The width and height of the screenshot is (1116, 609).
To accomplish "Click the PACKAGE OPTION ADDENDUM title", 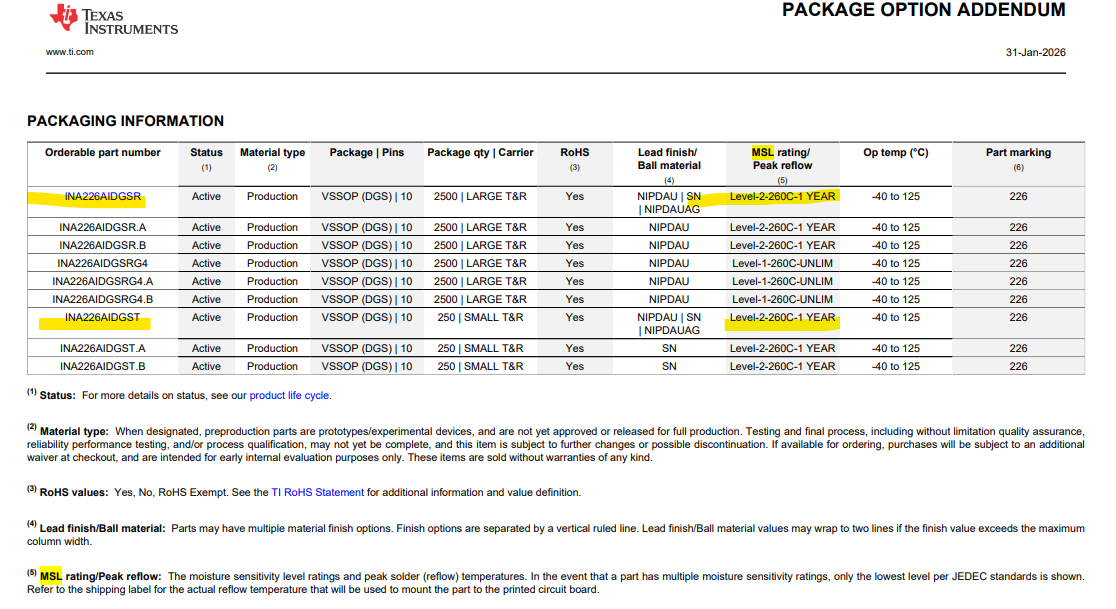I will pyautogui.click(x=924, y=10).
